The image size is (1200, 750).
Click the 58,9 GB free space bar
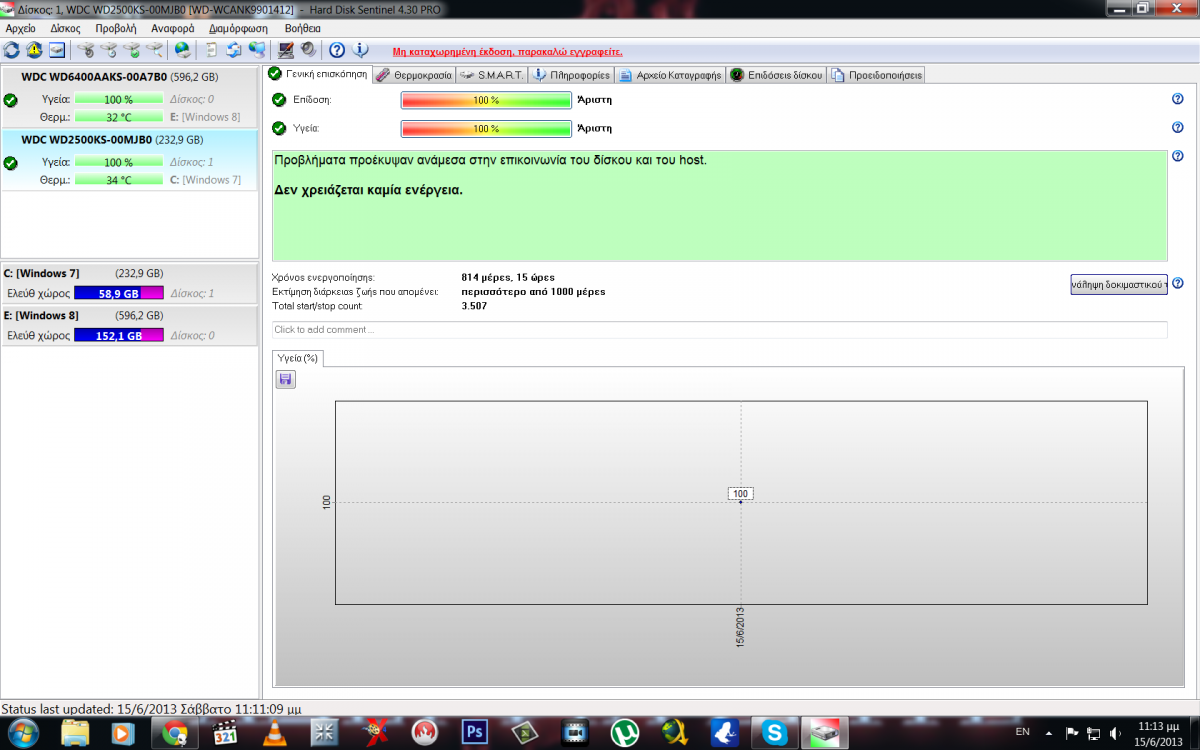point(118,294)
